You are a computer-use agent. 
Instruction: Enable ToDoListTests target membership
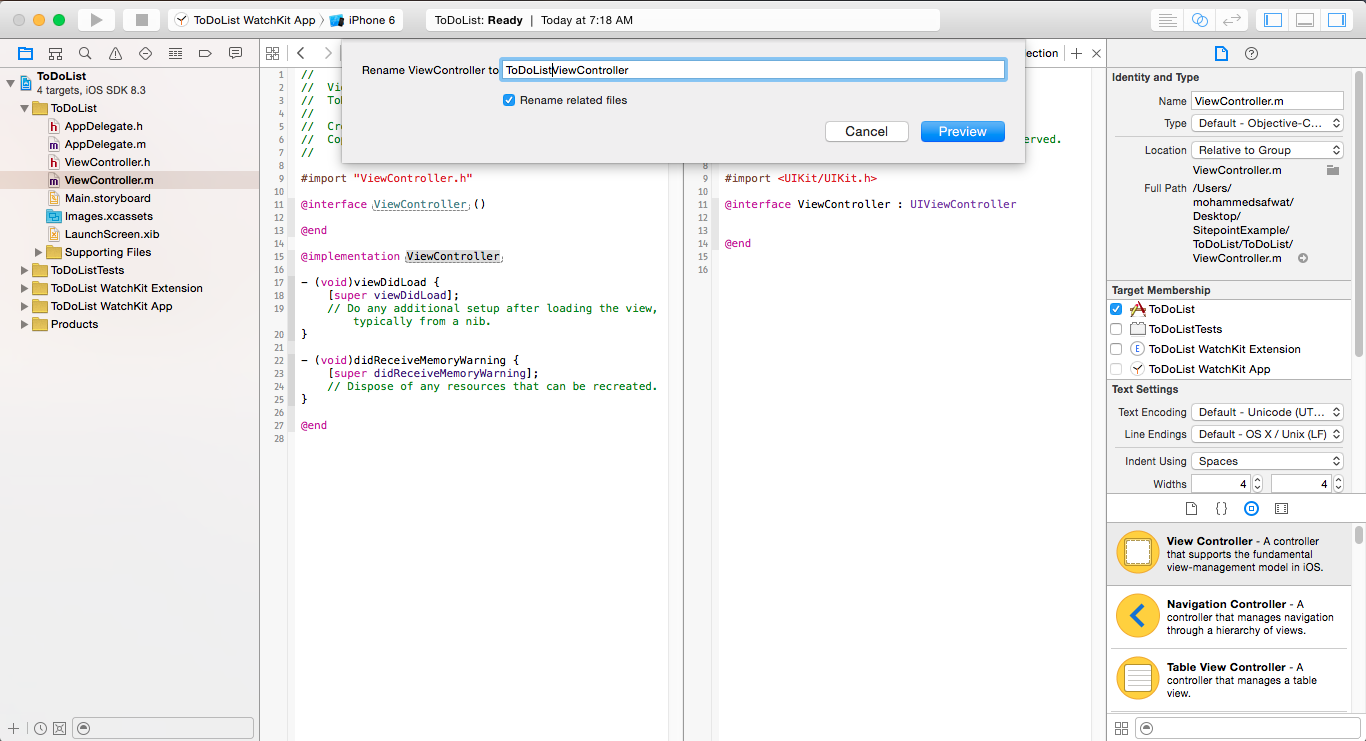tap(1116, 329)
